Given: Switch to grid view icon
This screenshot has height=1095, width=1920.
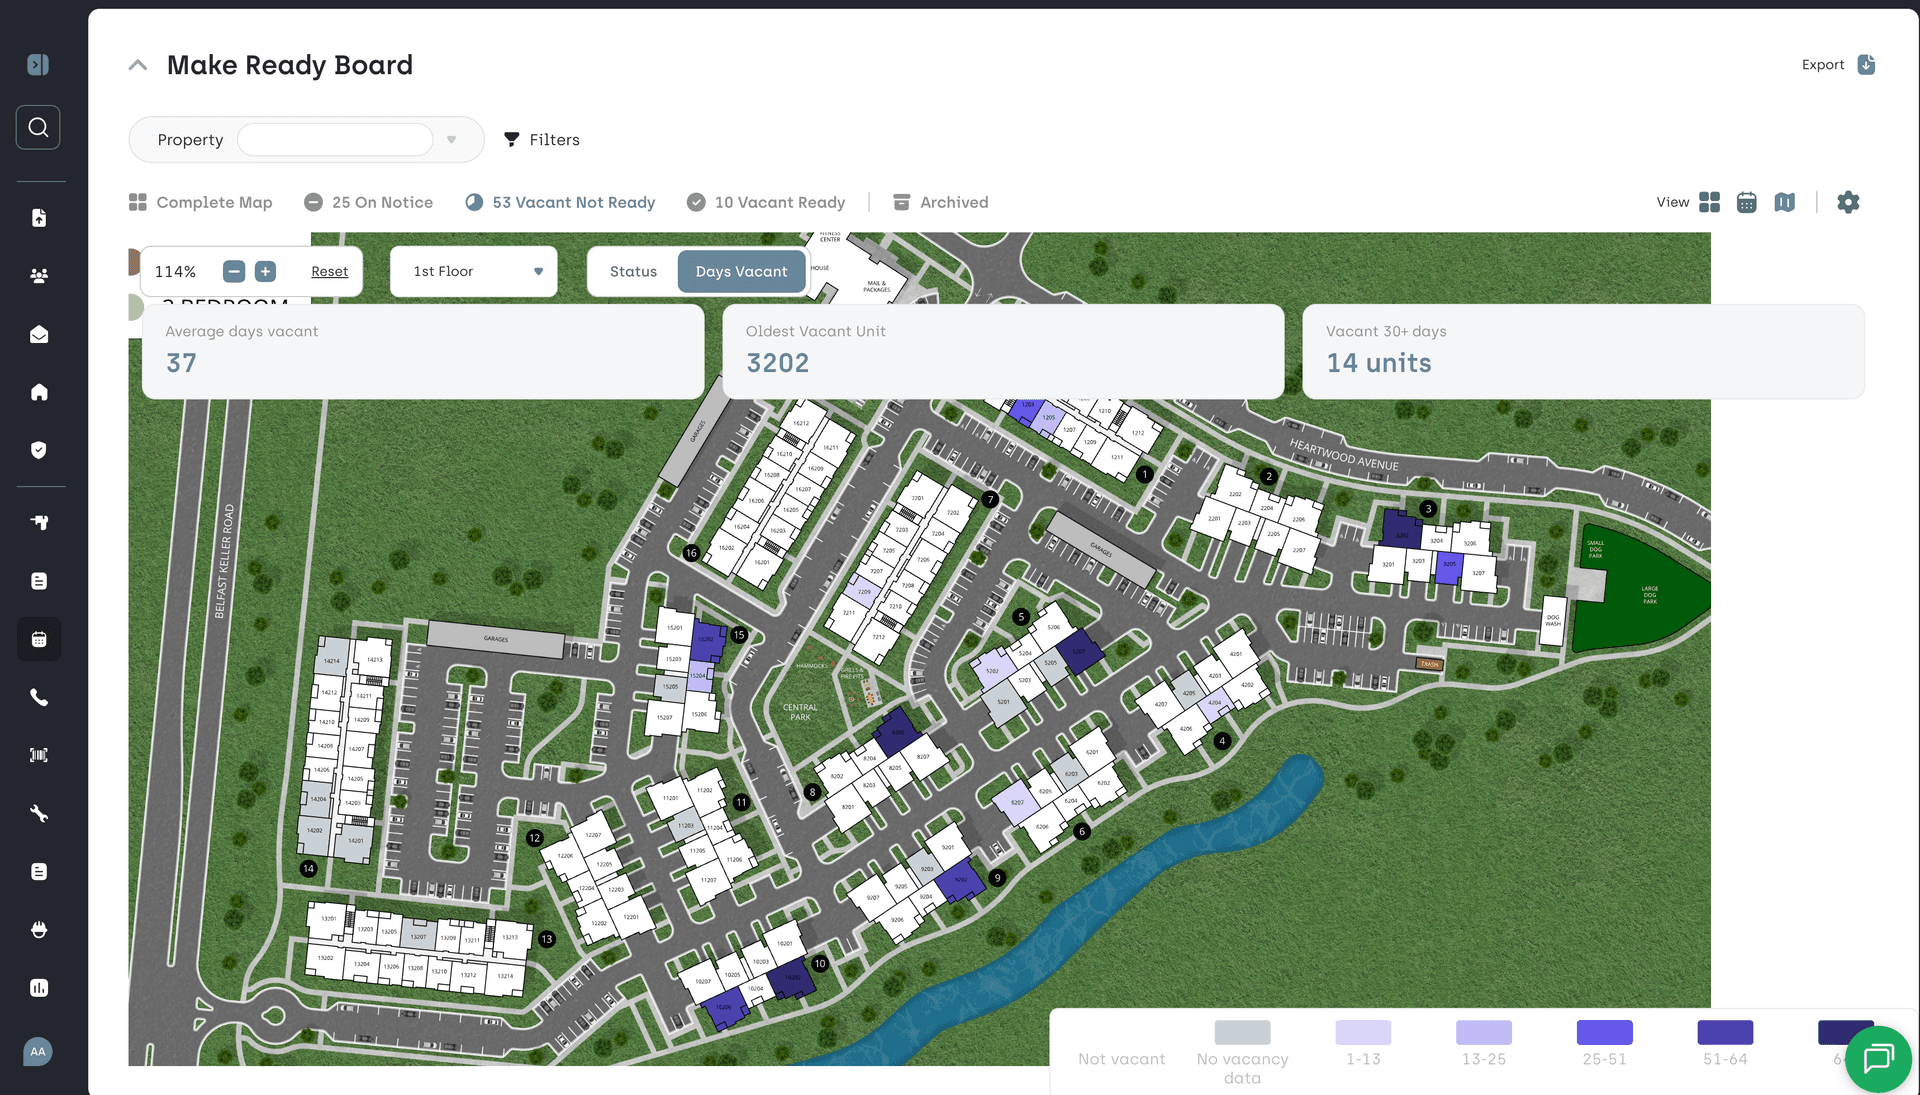Looking at the screenshot, I should tap(1710, 202).
